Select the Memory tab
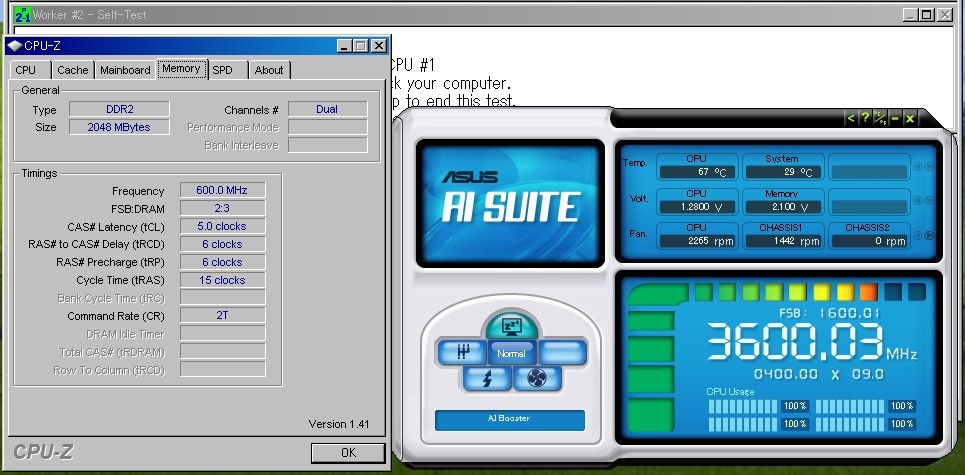965x475 pixels. [181, 68]
